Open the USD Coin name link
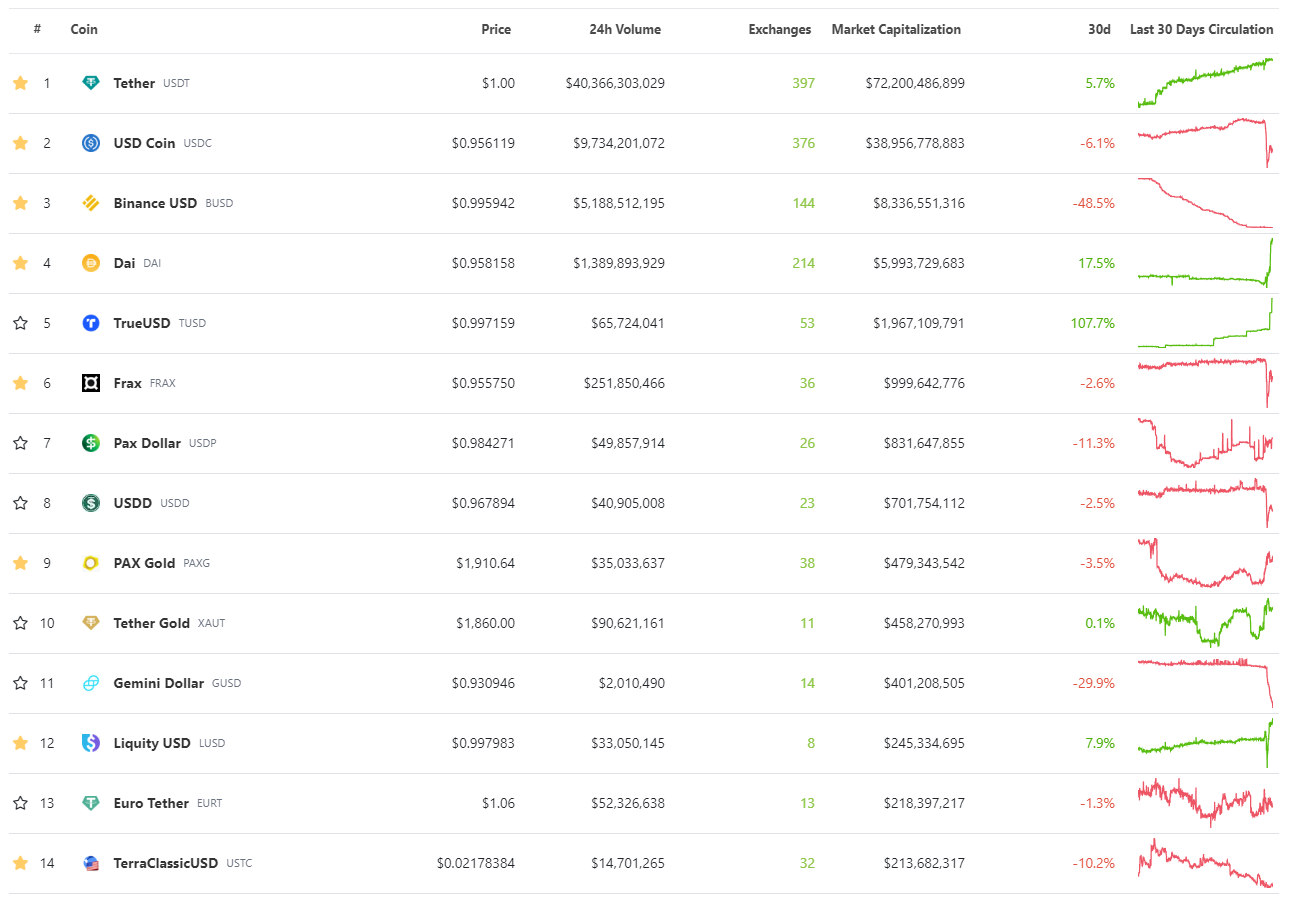This screenshot has height=897, width=1290. (144, 143)
